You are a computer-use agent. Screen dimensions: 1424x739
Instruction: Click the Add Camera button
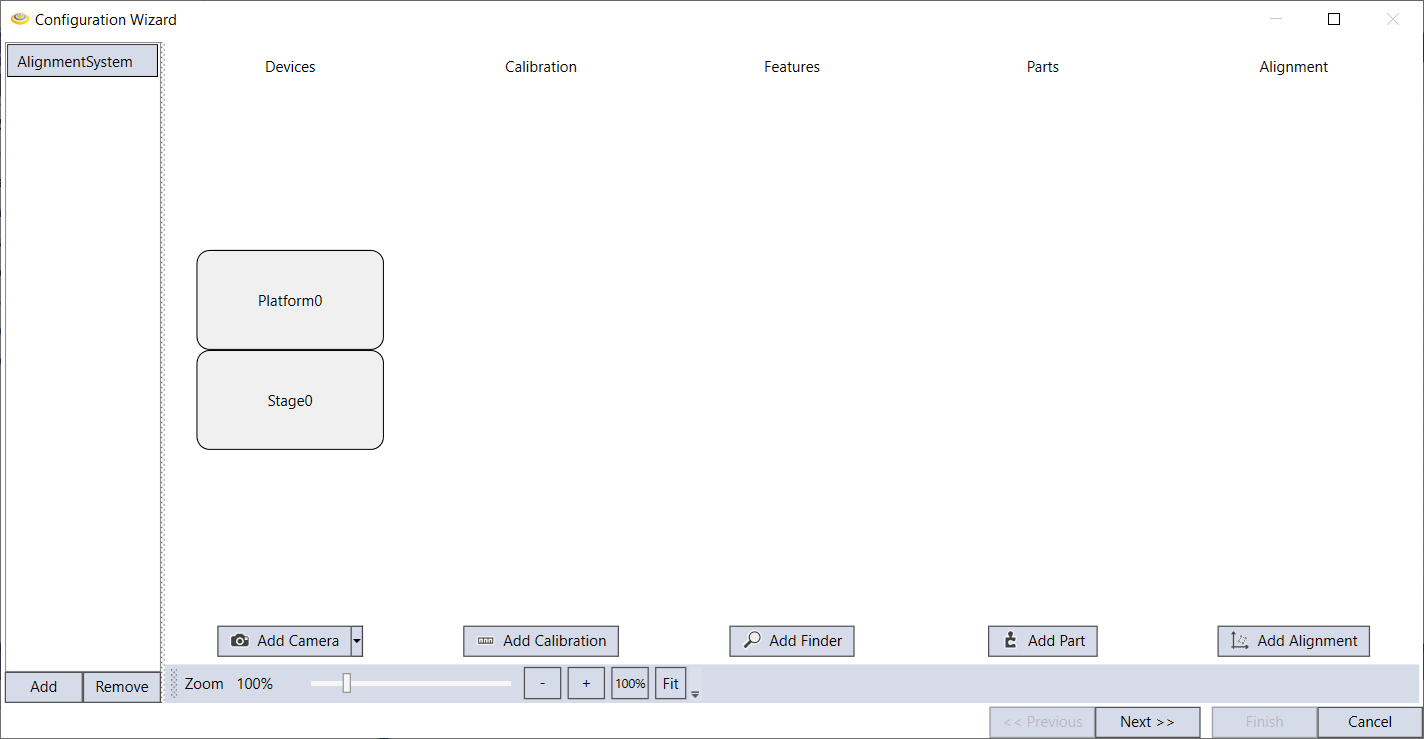tap(284, 641)
